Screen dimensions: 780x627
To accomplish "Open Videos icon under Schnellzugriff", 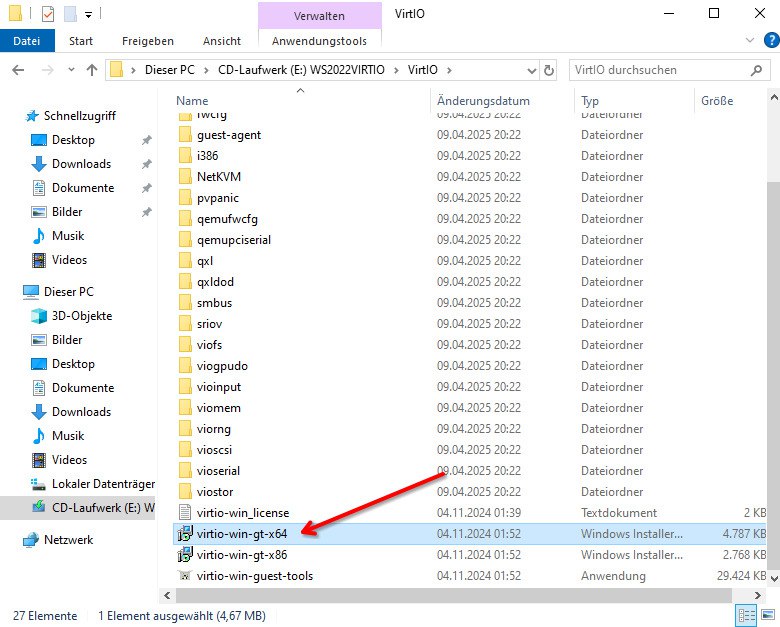I will coord(39,260).
